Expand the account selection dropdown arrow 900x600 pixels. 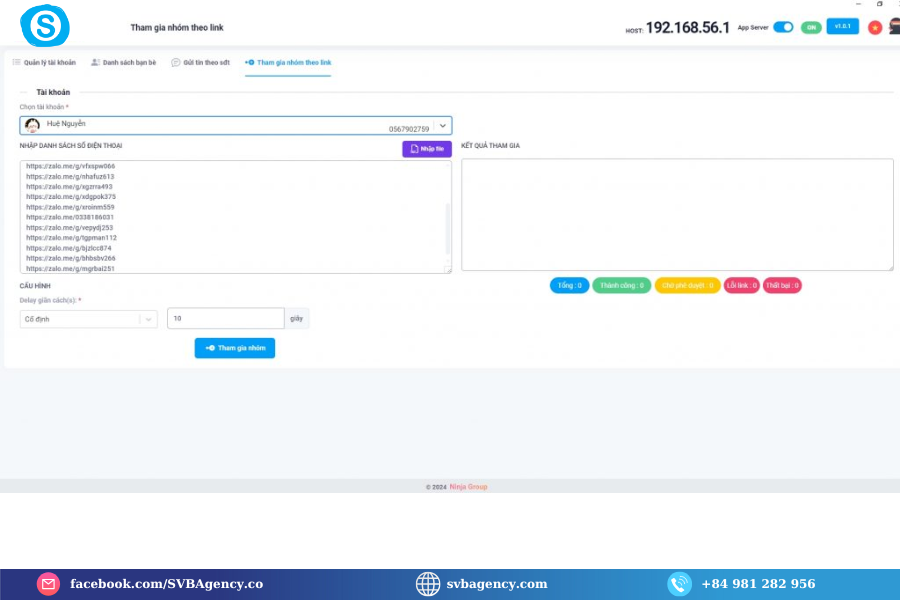[x=442, y=126]
